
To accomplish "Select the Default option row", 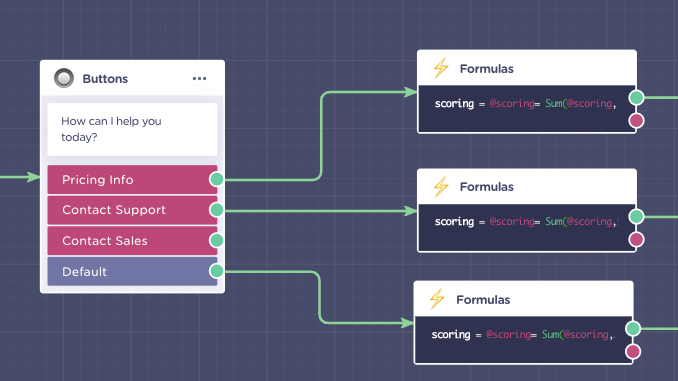I will point(132,272).
